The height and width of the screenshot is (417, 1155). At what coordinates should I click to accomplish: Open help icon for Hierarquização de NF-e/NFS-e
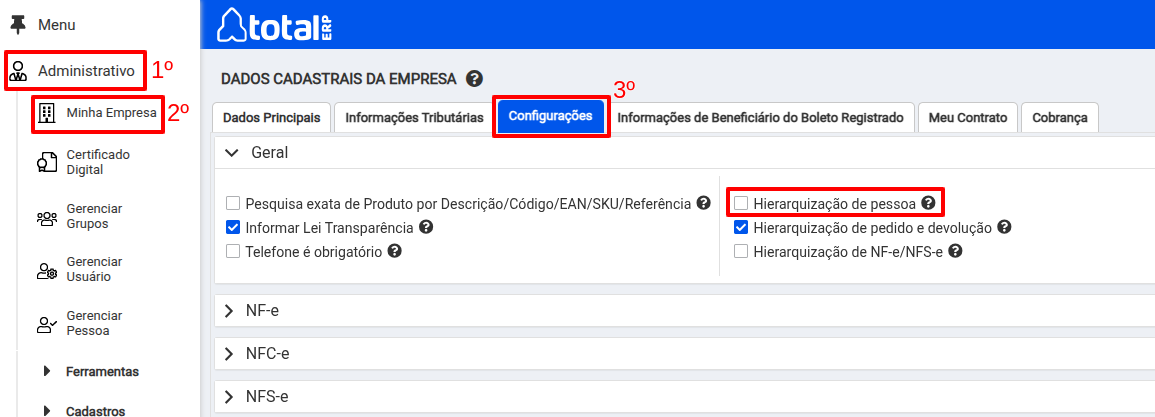pos(955,251)
